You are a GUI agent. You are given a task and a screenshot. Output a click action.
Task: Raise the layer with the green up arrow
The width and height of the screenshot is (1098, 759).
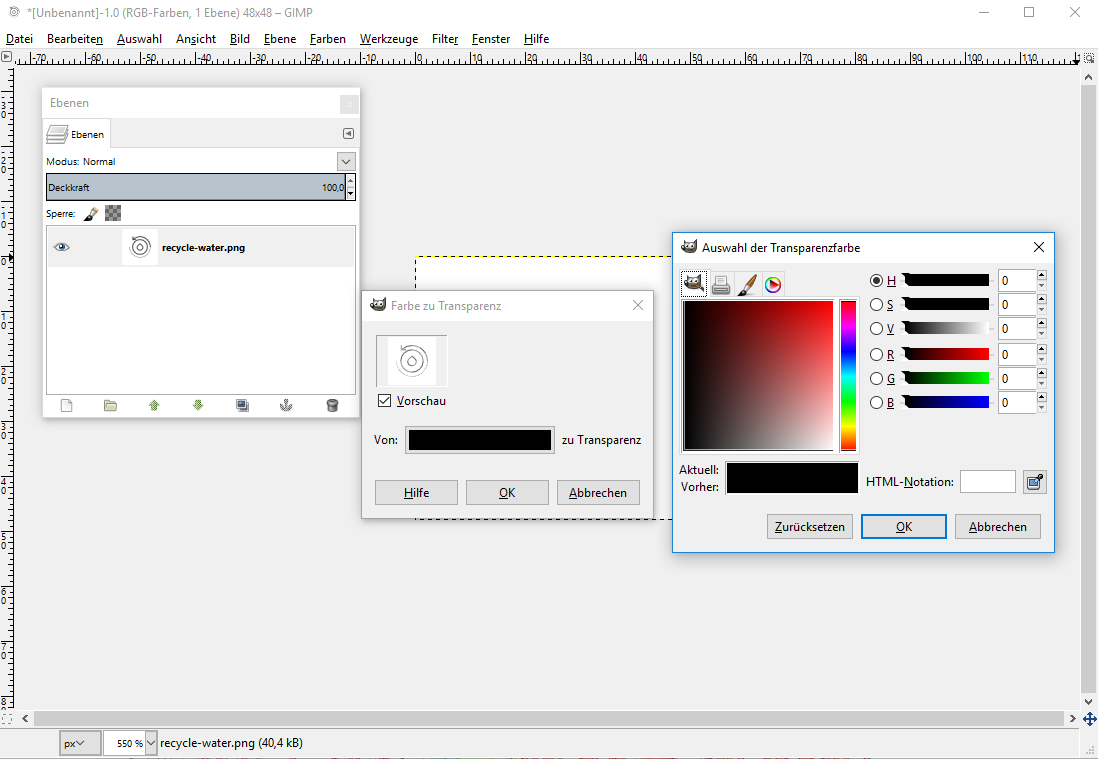(153, 405)
